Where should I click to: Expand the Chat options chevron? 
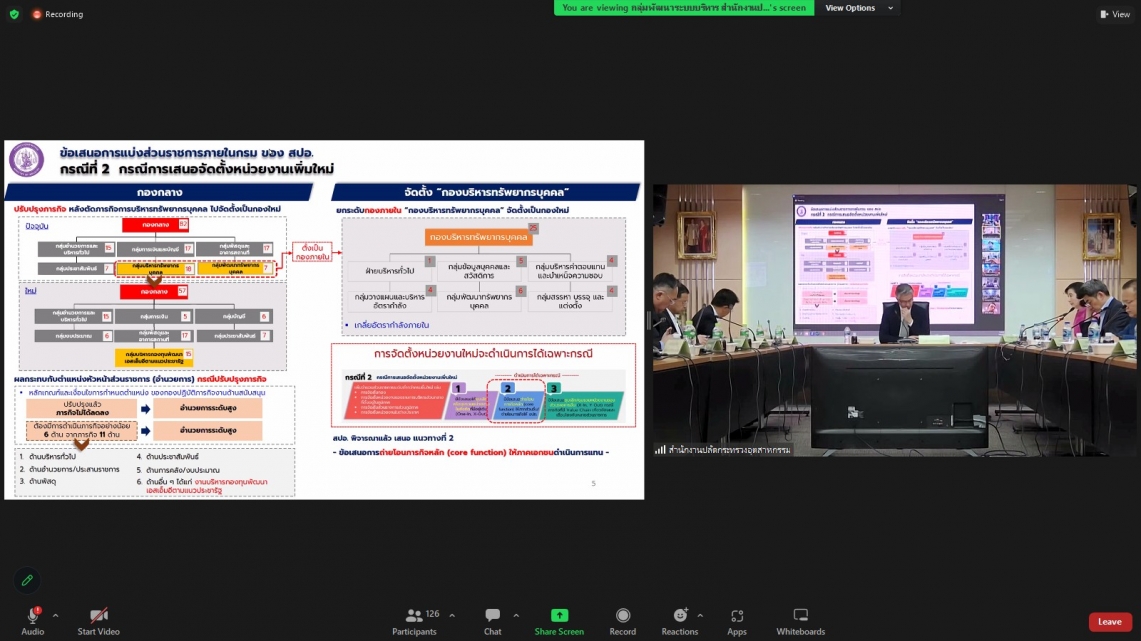[x=516, y=616]
